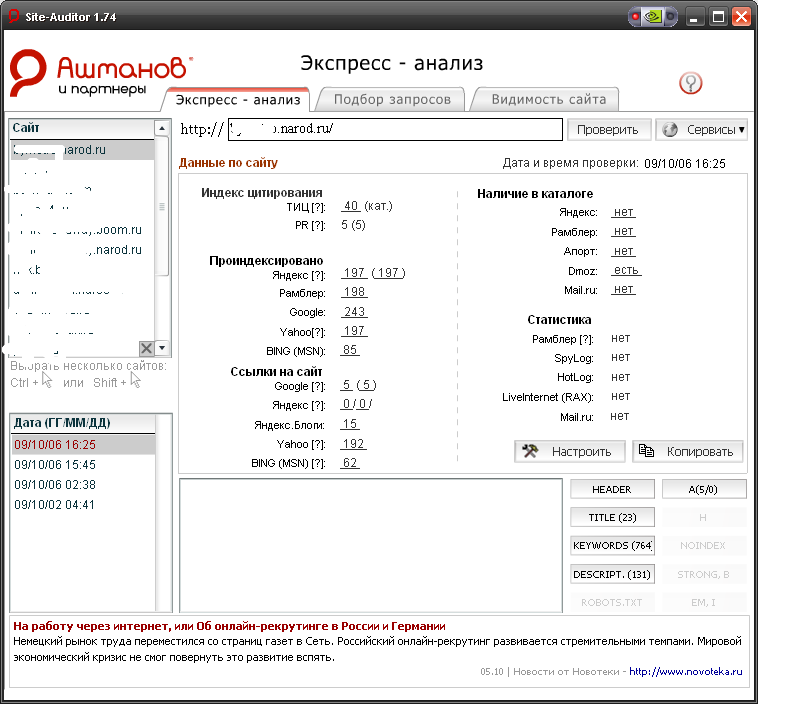Click the TITLE (23) button

612,517
